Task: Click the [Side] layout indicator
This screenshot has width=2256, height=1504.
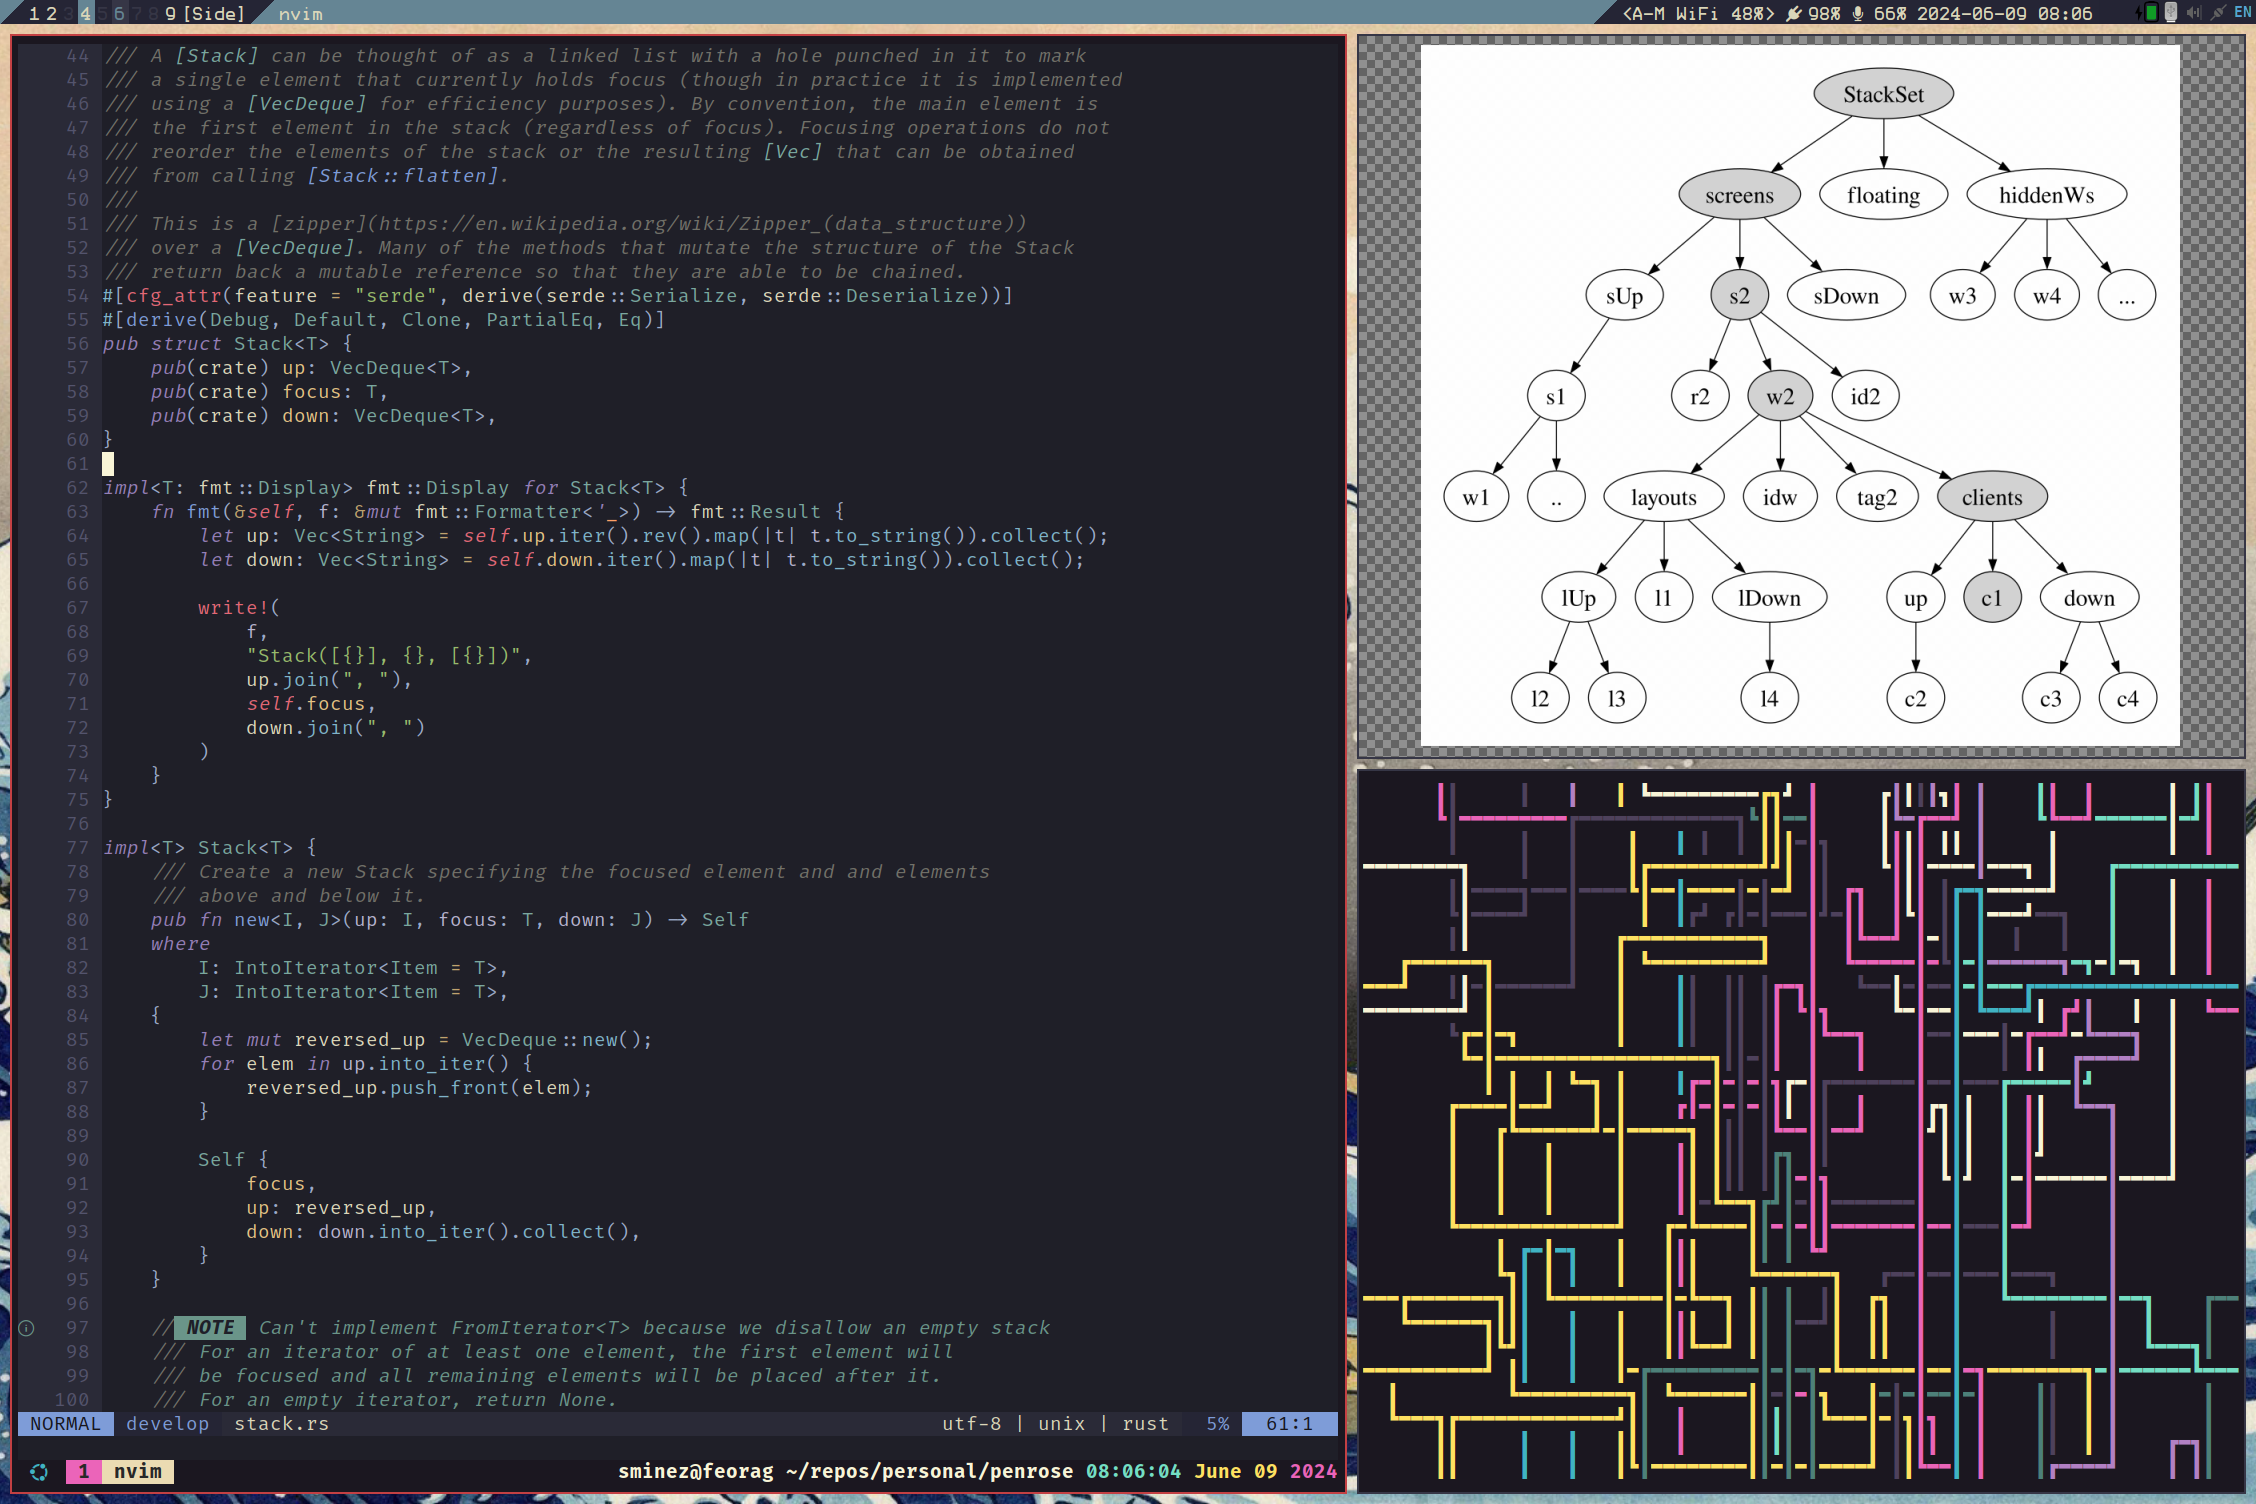Action: pos(214,13)
